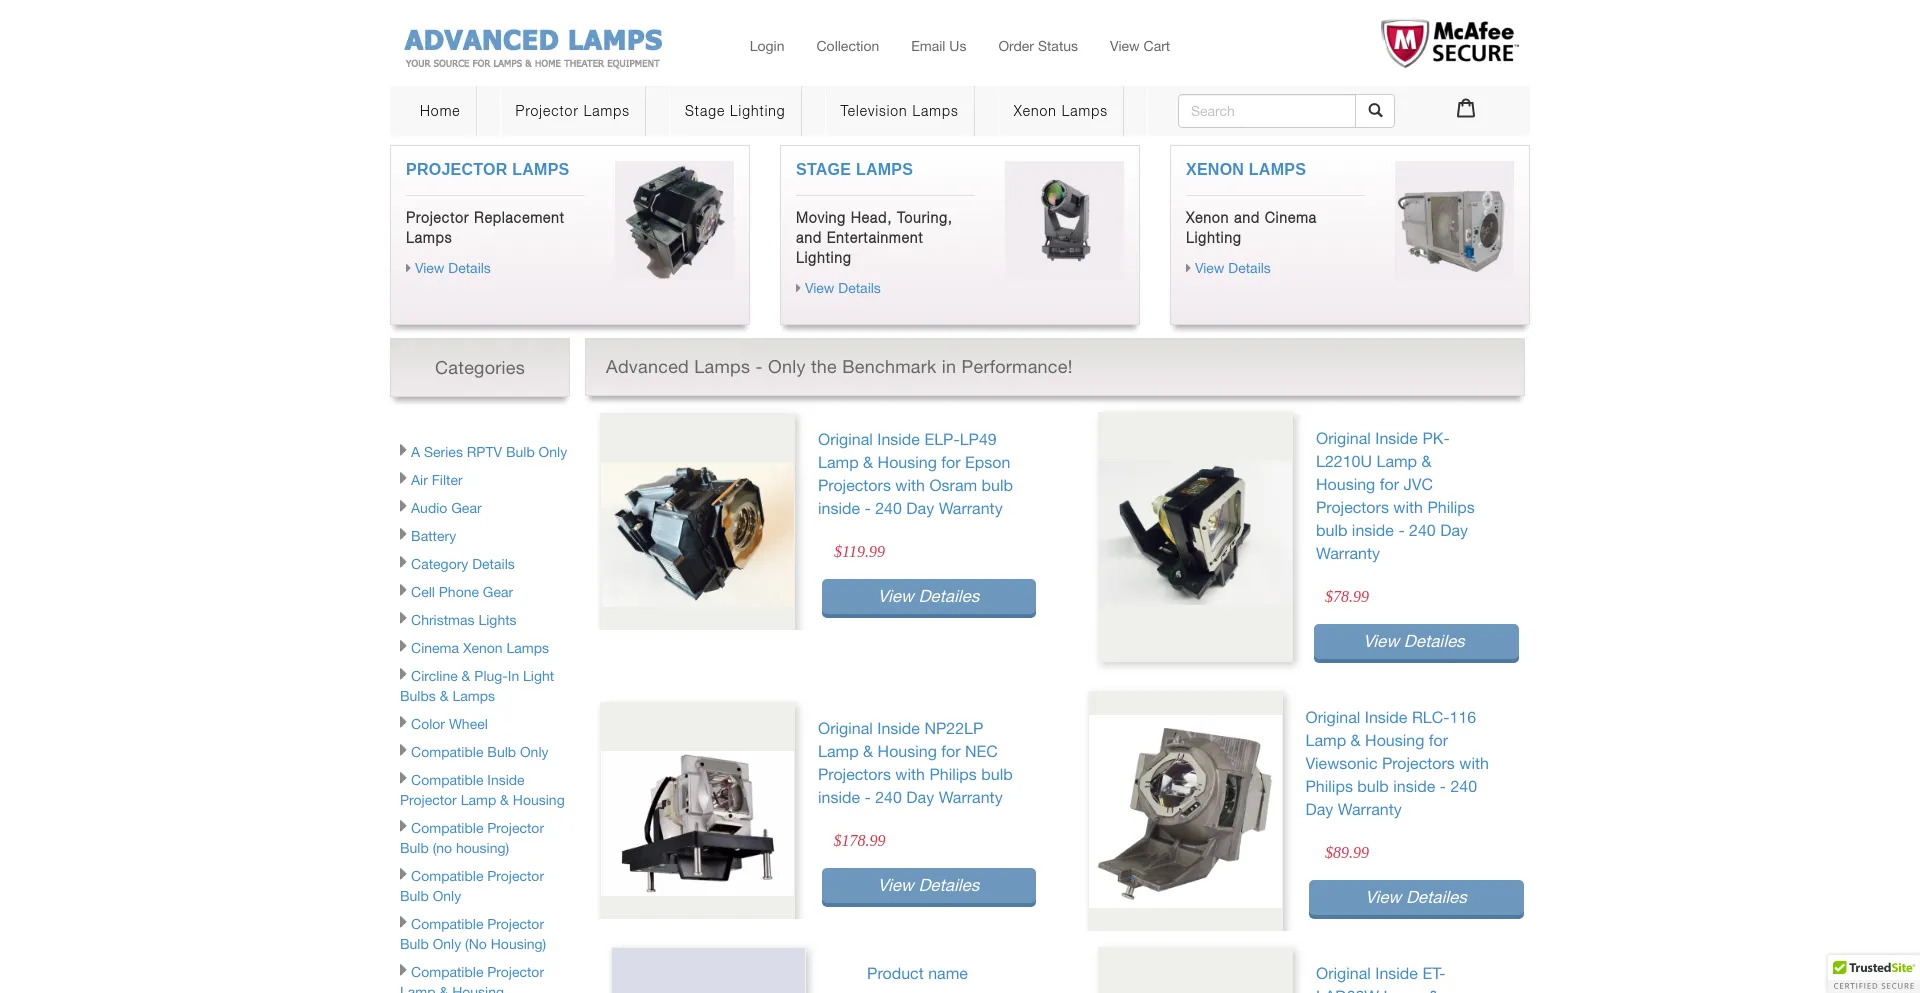Click the Xenon Lamps category image
The height and width of the screenshot is (993, 1920).
[1454, 221]
